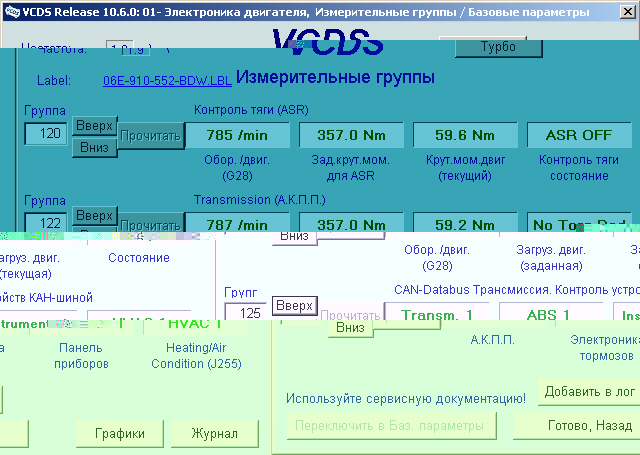Select the HVAC 1 value field

[x=195, y=326]
